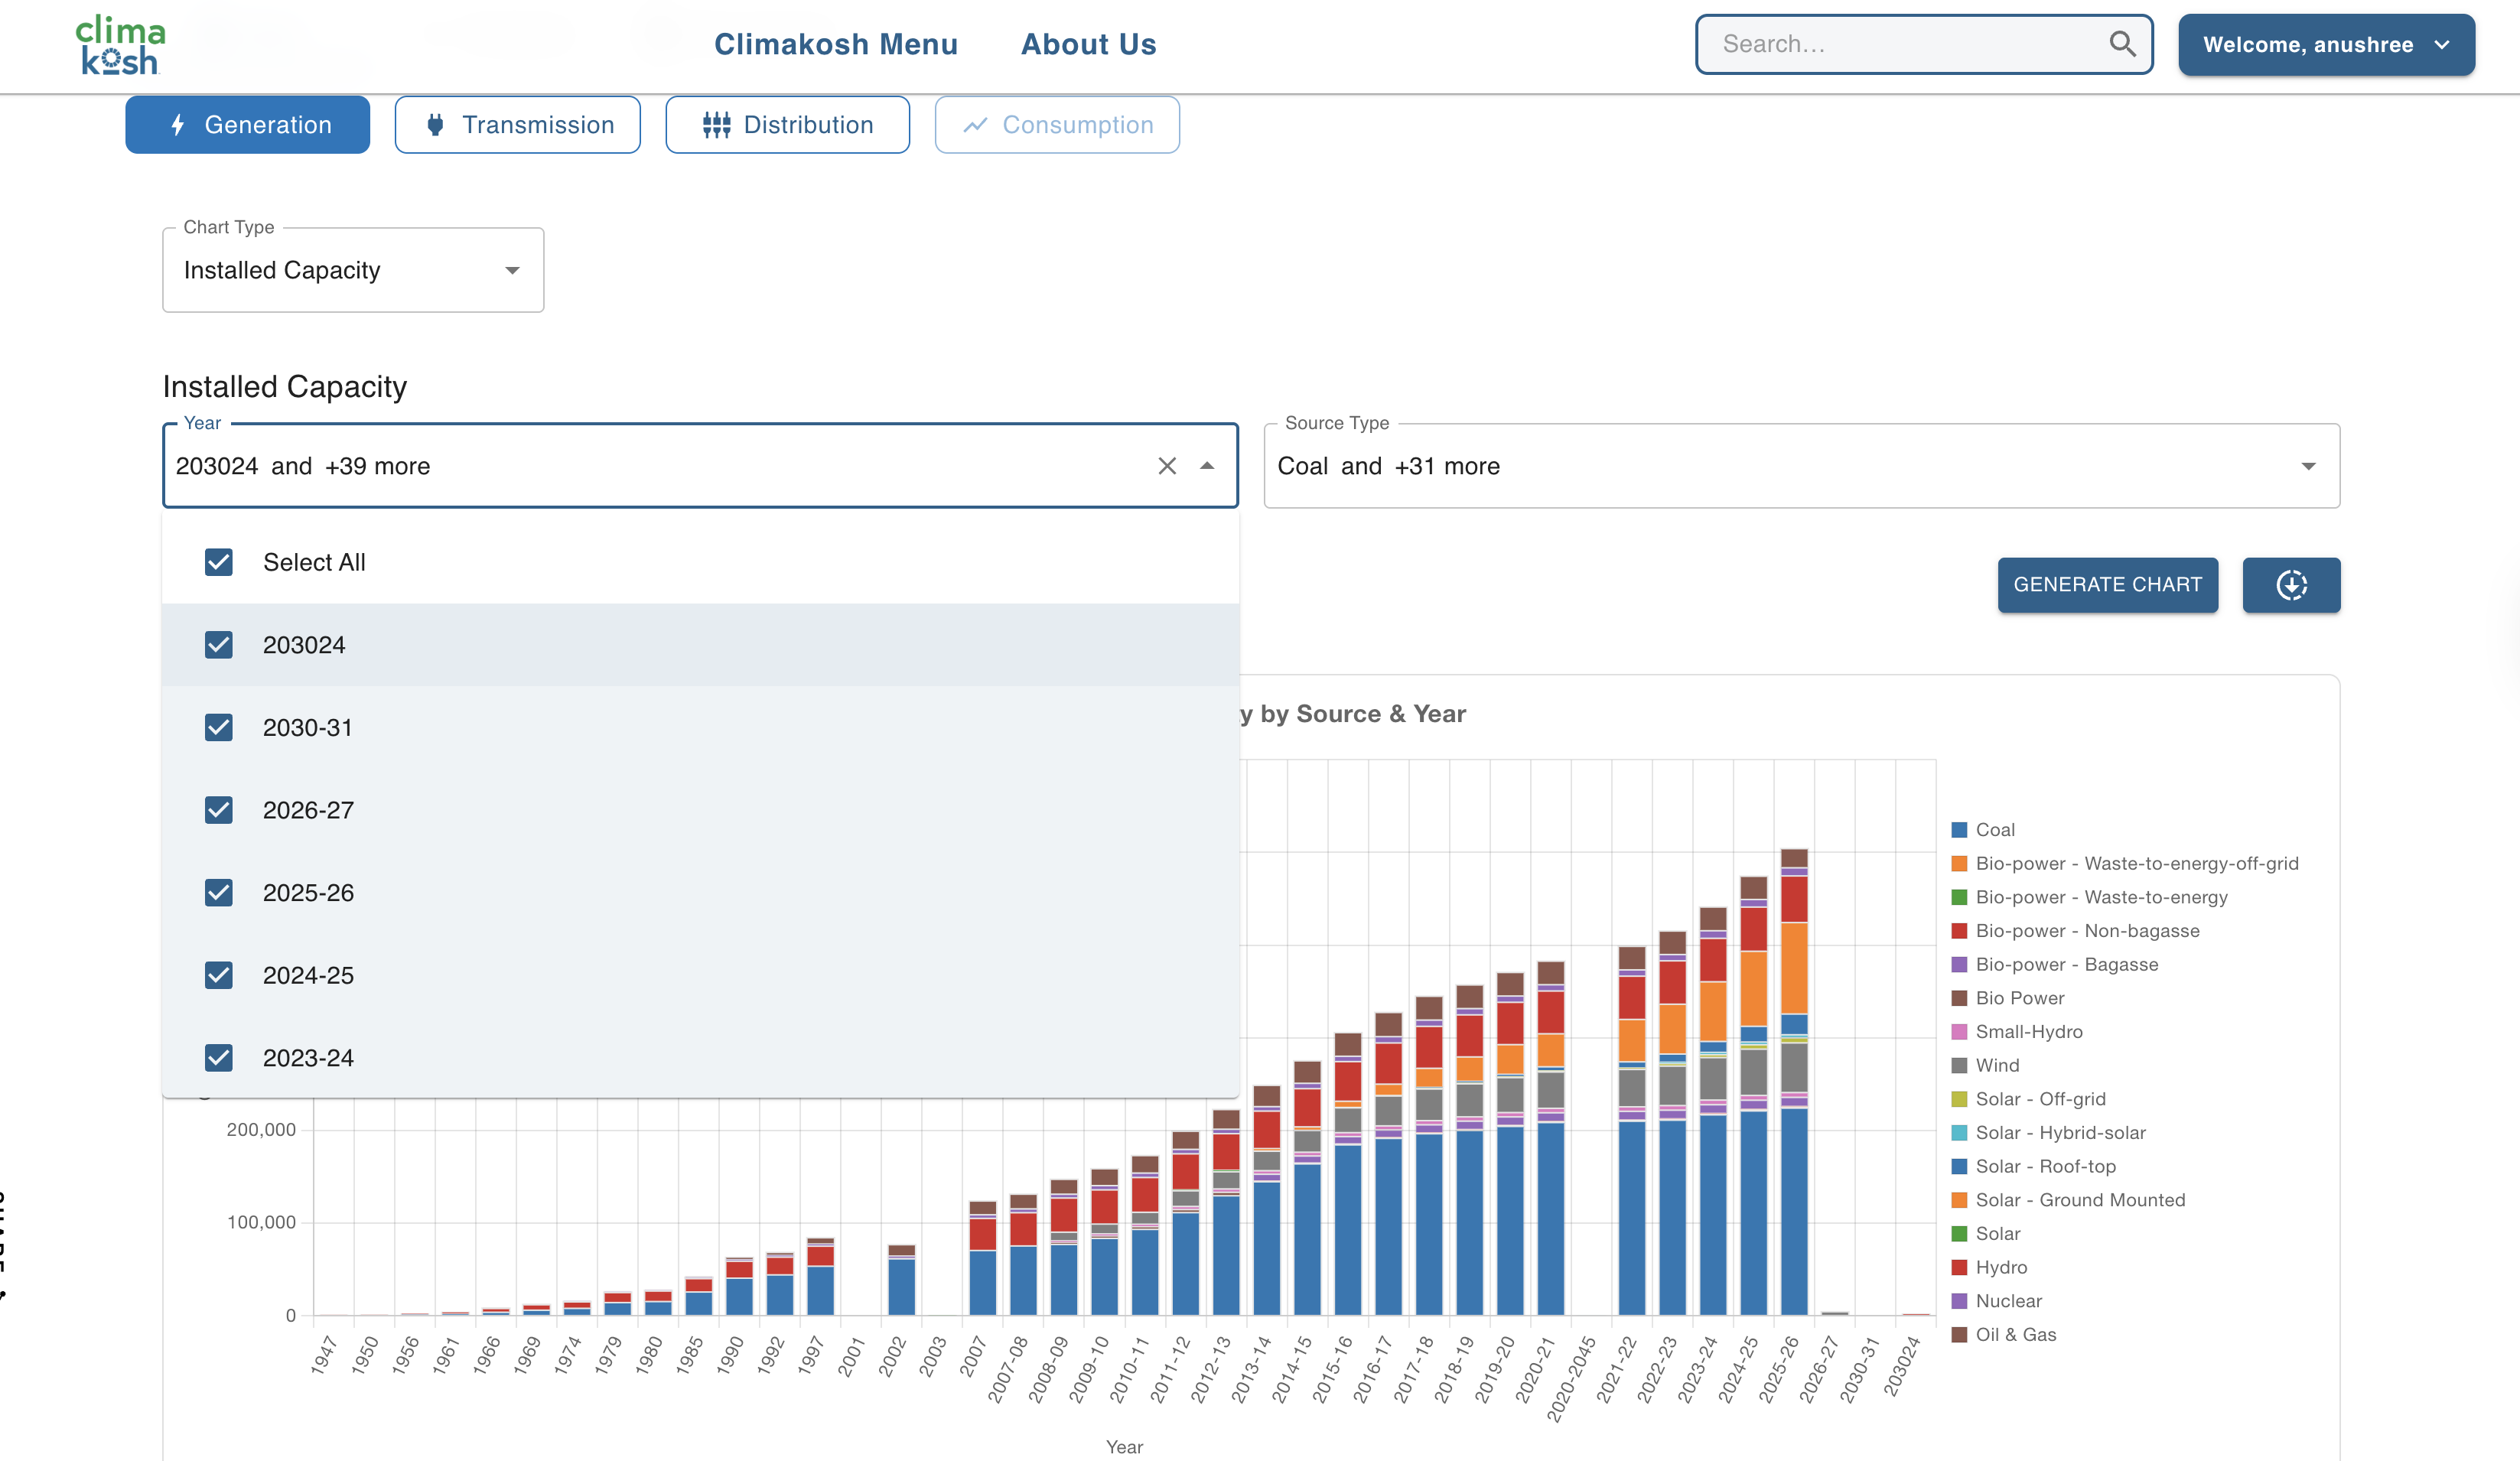Uncheck the 2030-31 year checkbox
This screenshot has width=2520, height=1461.
(219, 728)
